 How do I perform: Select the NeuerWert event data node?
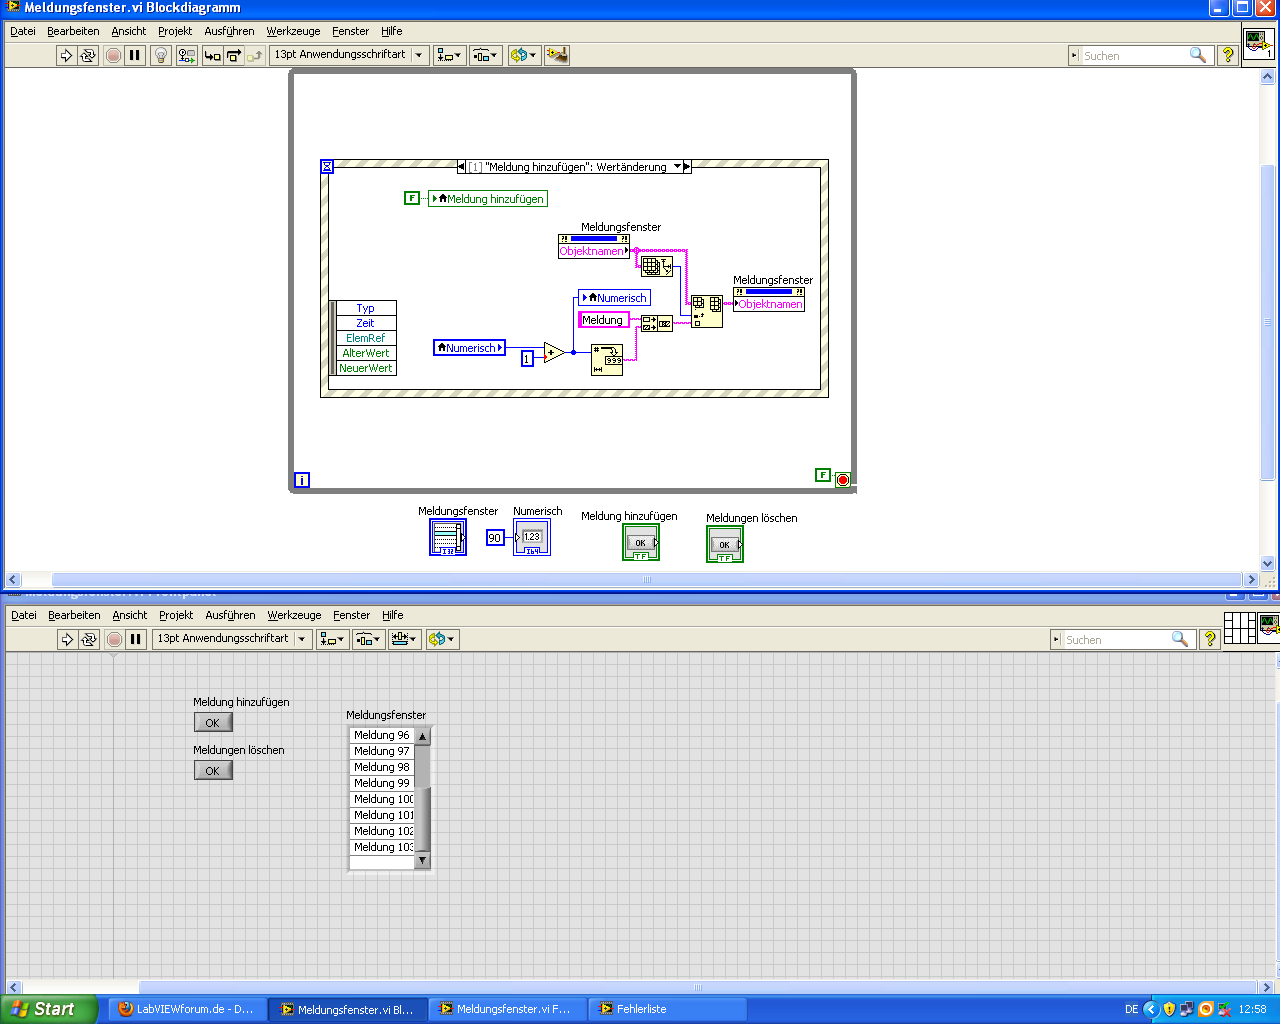[366, 368]
